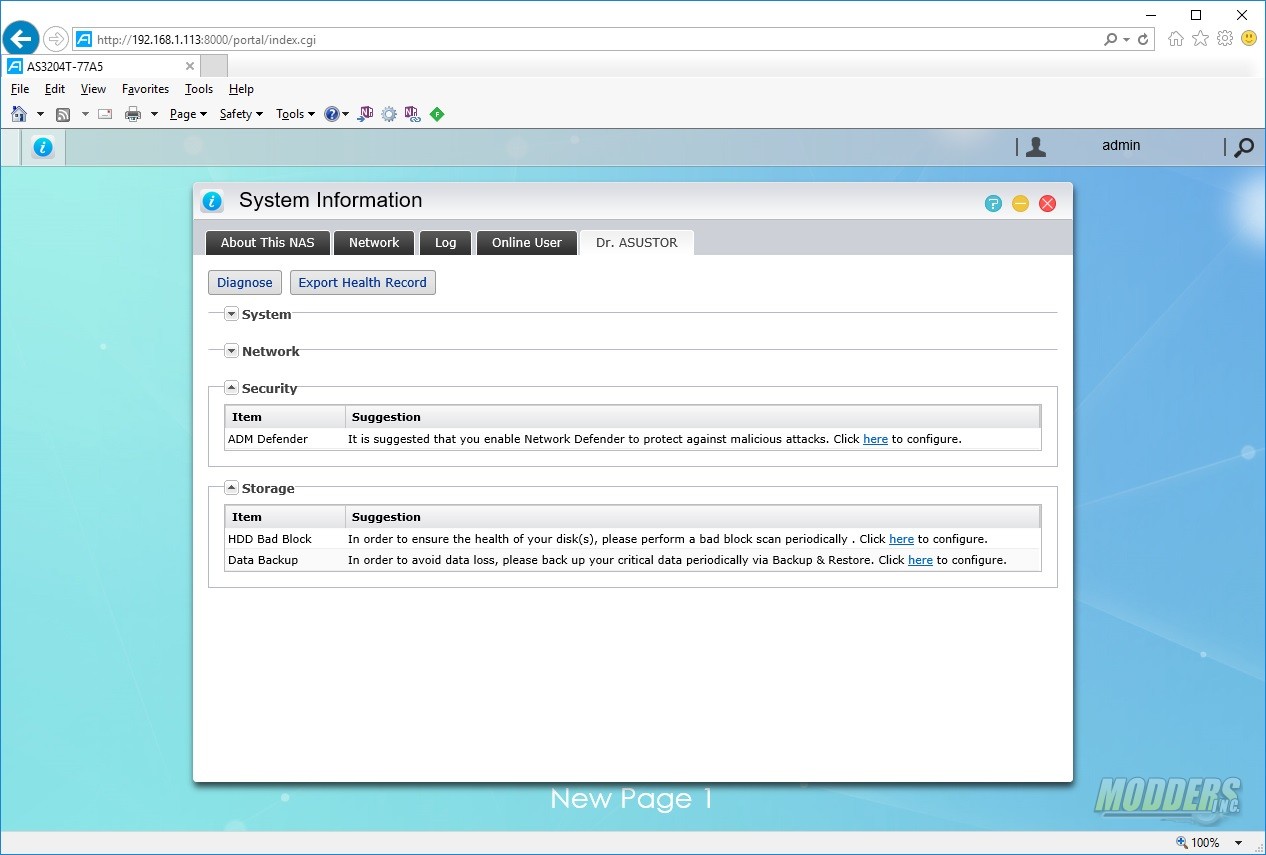
Task: Open the Help menu
Action: point(241,89)
